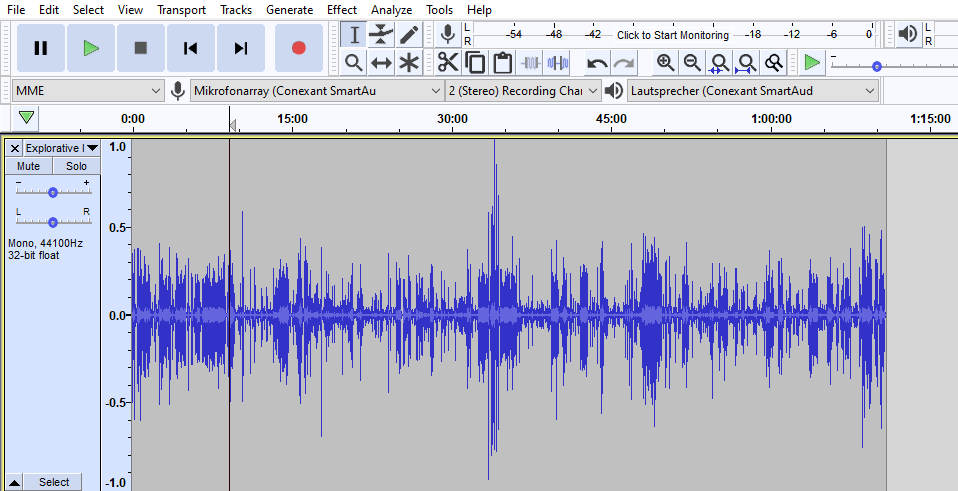Click the green timeline options triangle

26,117
